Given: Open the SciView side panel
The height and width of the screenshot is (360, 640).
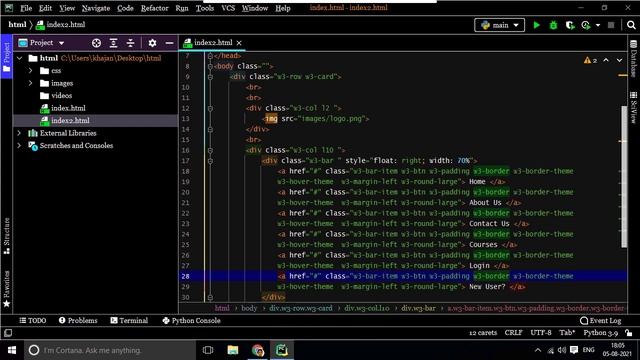Looking at the screenshot, I should [633, 107].
